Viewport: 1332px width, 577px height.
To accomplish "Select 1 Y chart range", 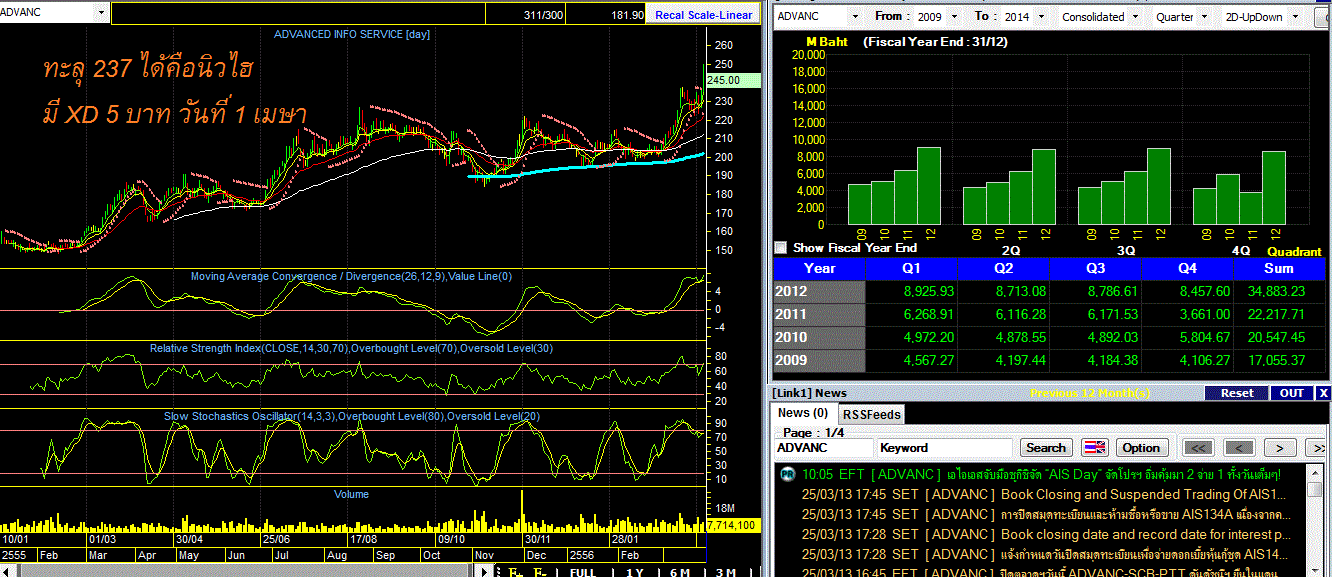I will tap(634, 572).
